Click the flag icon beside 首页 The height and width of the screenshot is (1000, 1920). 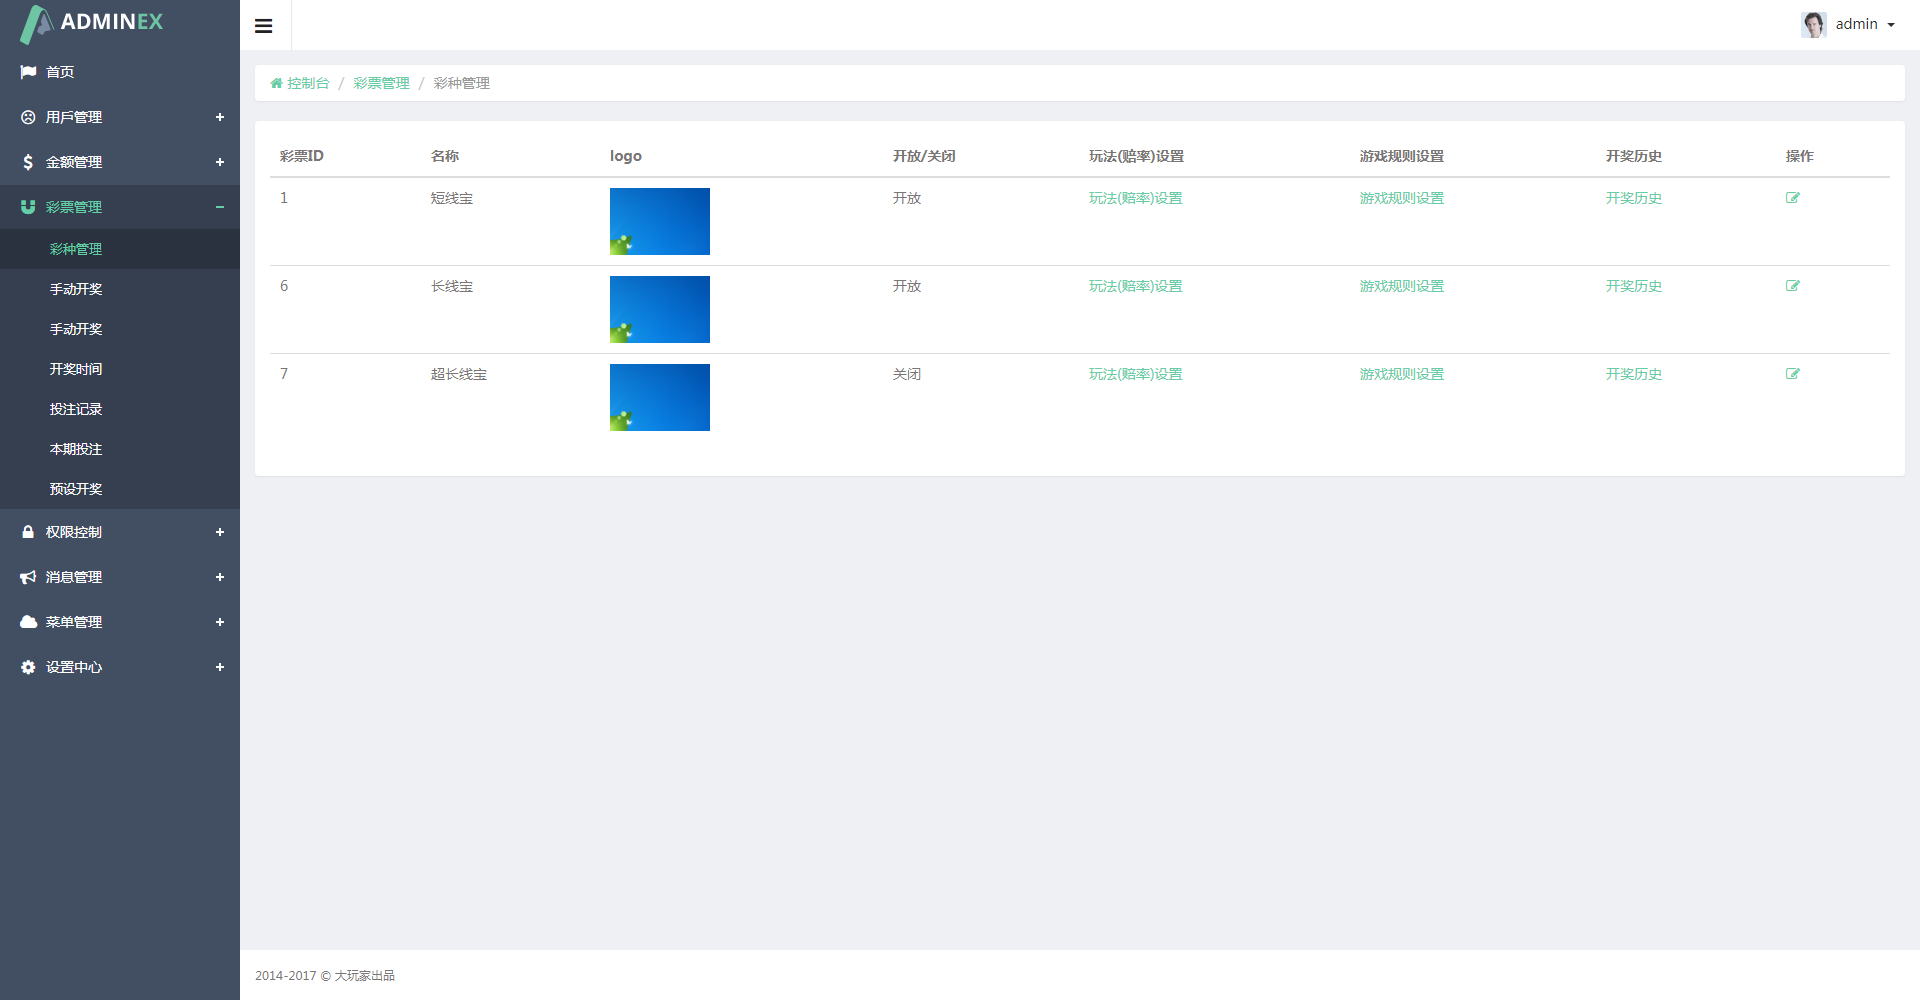pyautogui.click(x=28, y=72)
